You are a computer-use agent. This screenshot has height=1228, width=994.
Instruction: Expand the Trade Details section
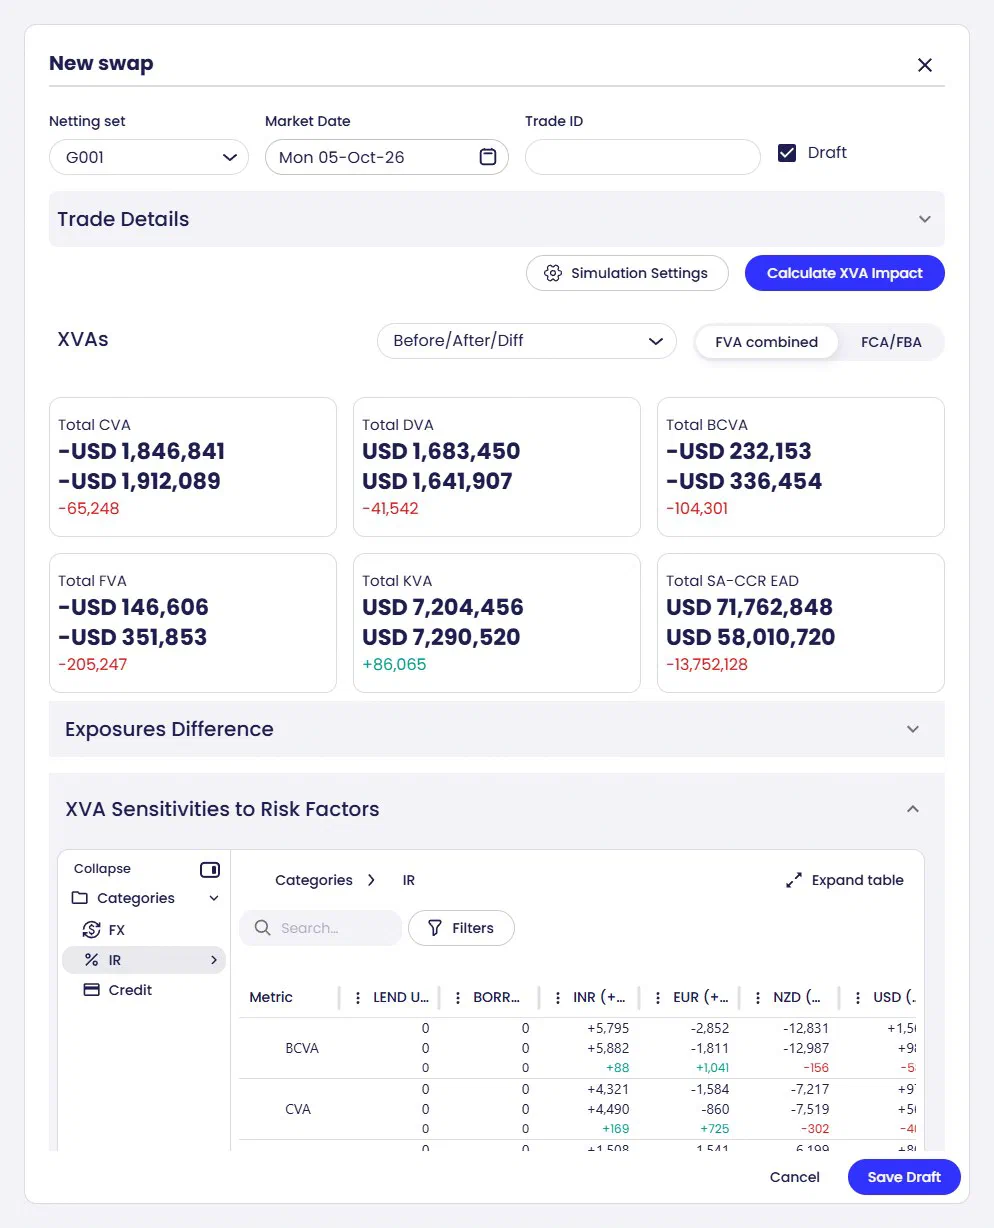[x=497, y=219]
